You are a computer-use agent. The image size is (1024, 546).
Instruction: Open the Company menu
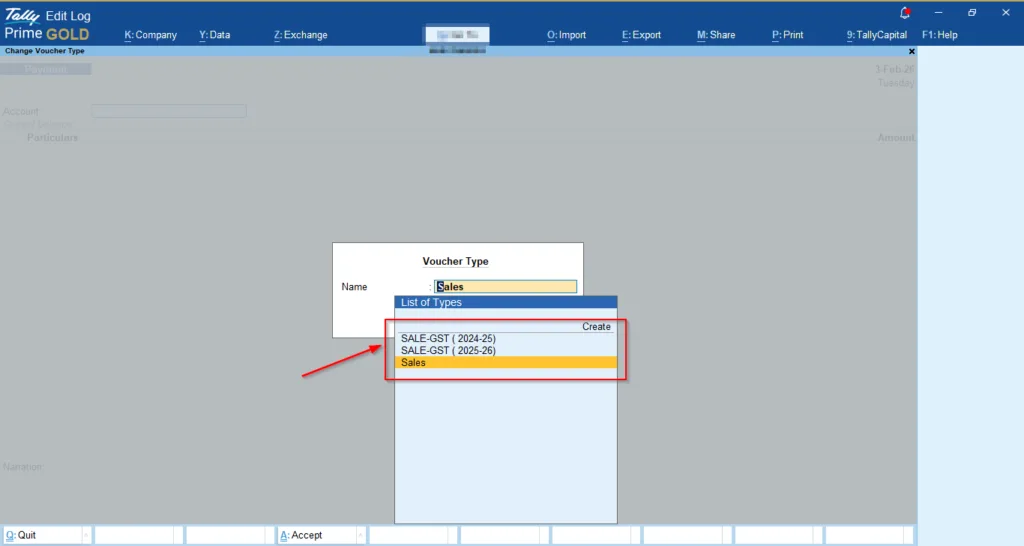coord(150,35)
